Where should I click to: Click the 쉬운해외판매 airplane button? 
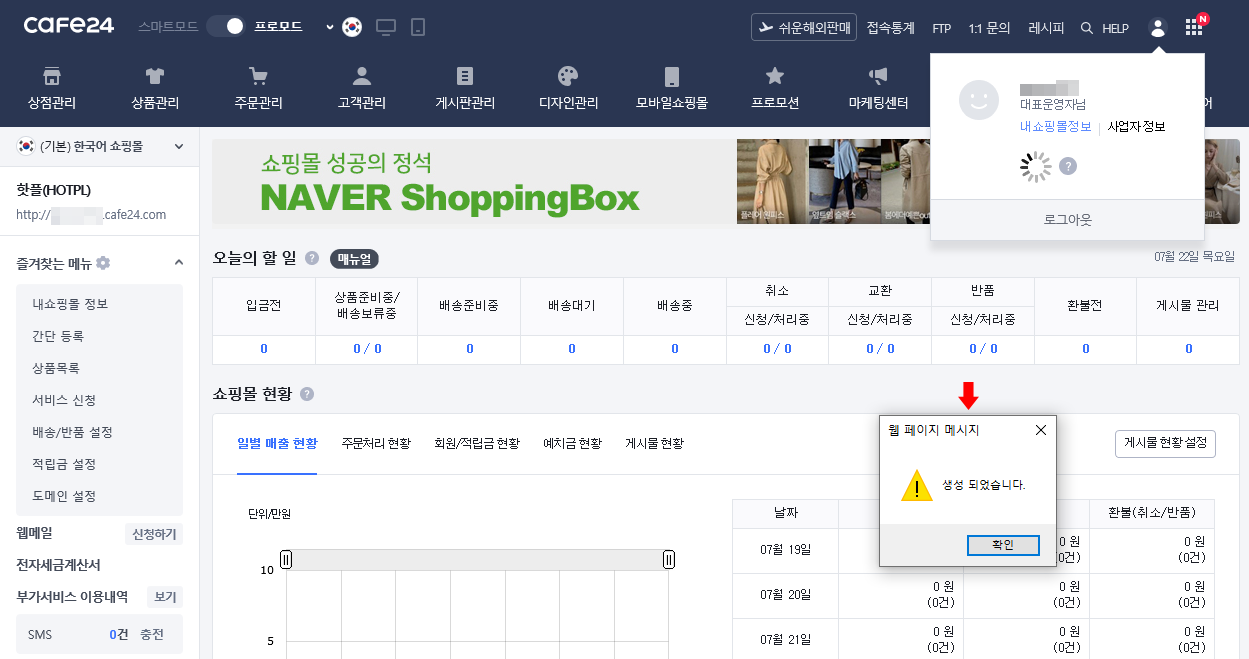point(804,28)
